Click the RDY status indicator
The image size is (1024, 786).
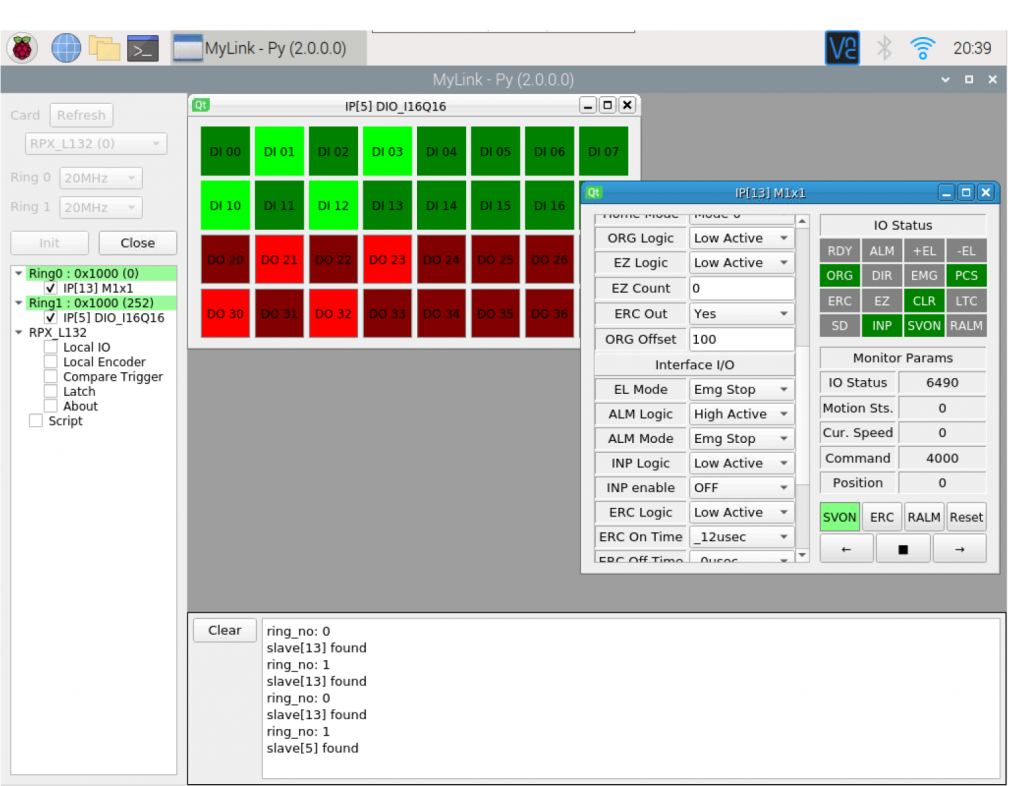(839, 251)
